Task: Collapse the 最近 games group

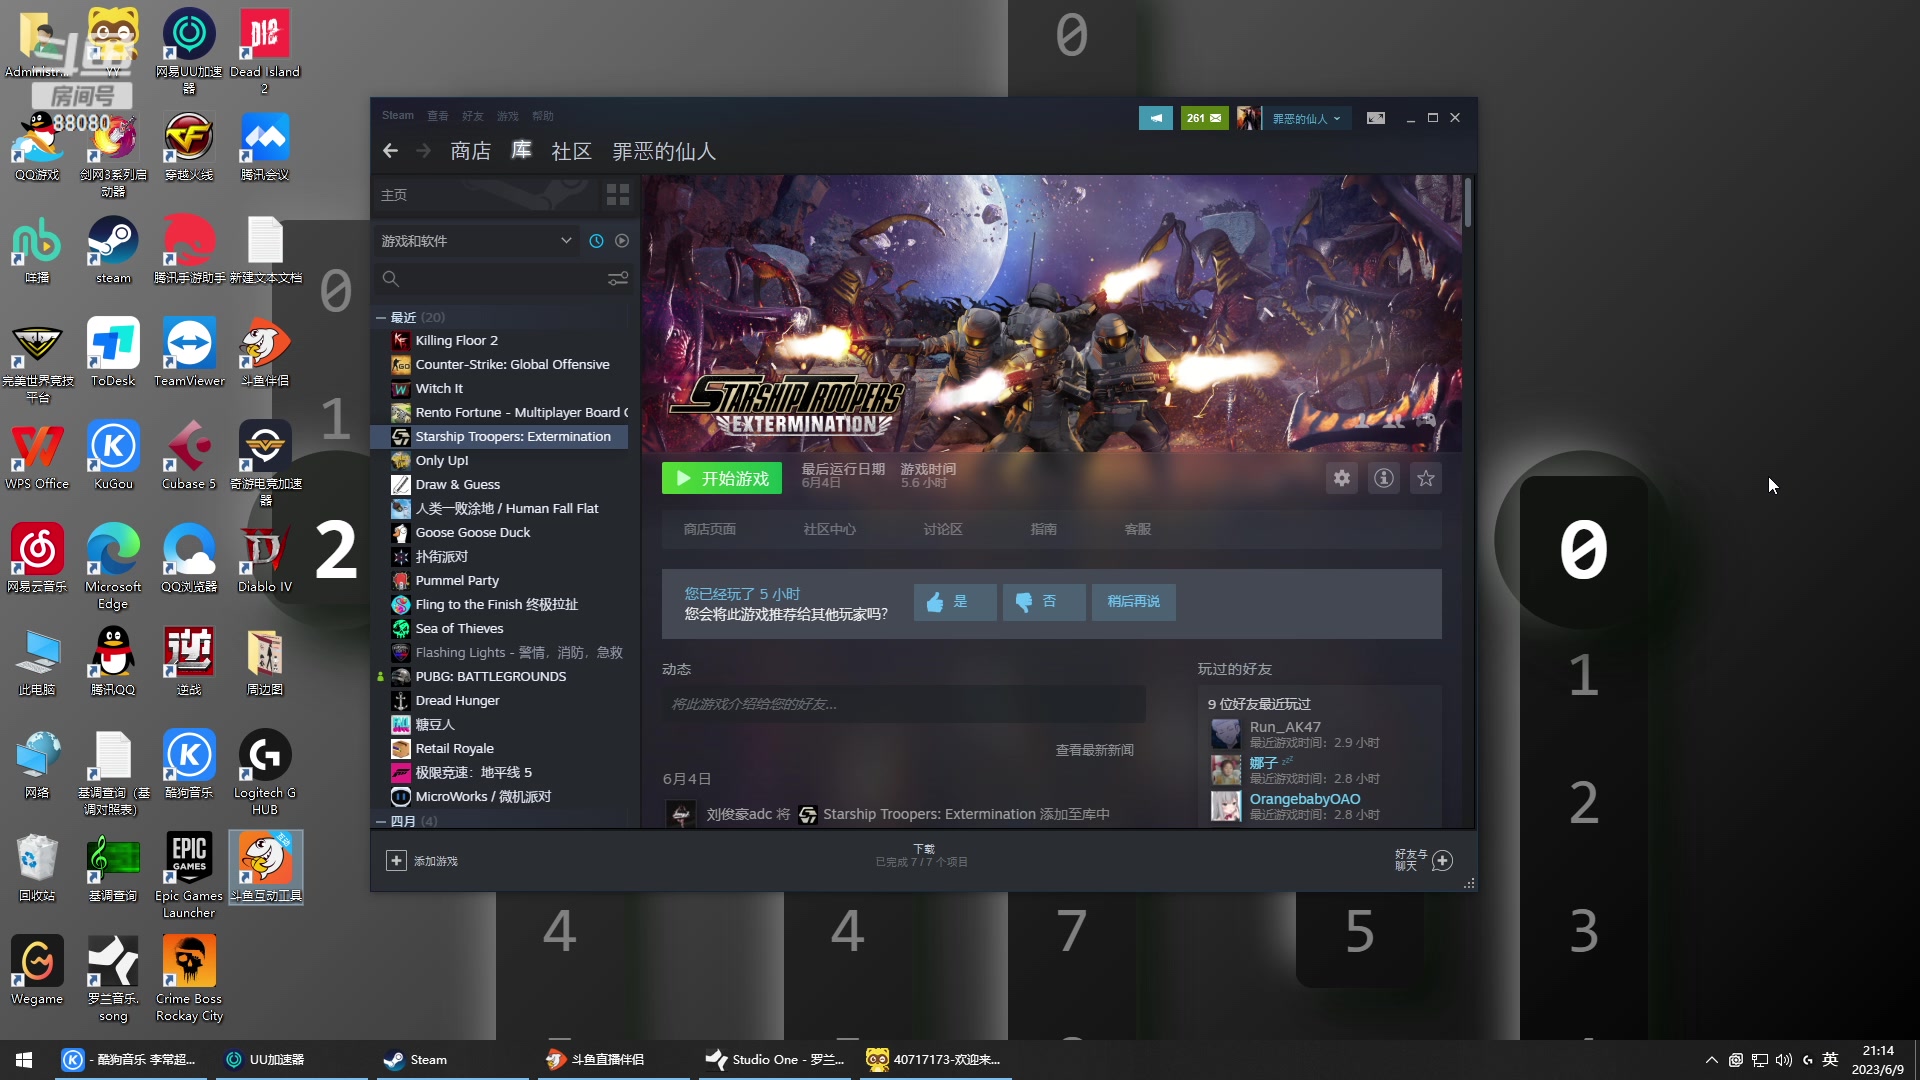Action: [x=381, y=318]
